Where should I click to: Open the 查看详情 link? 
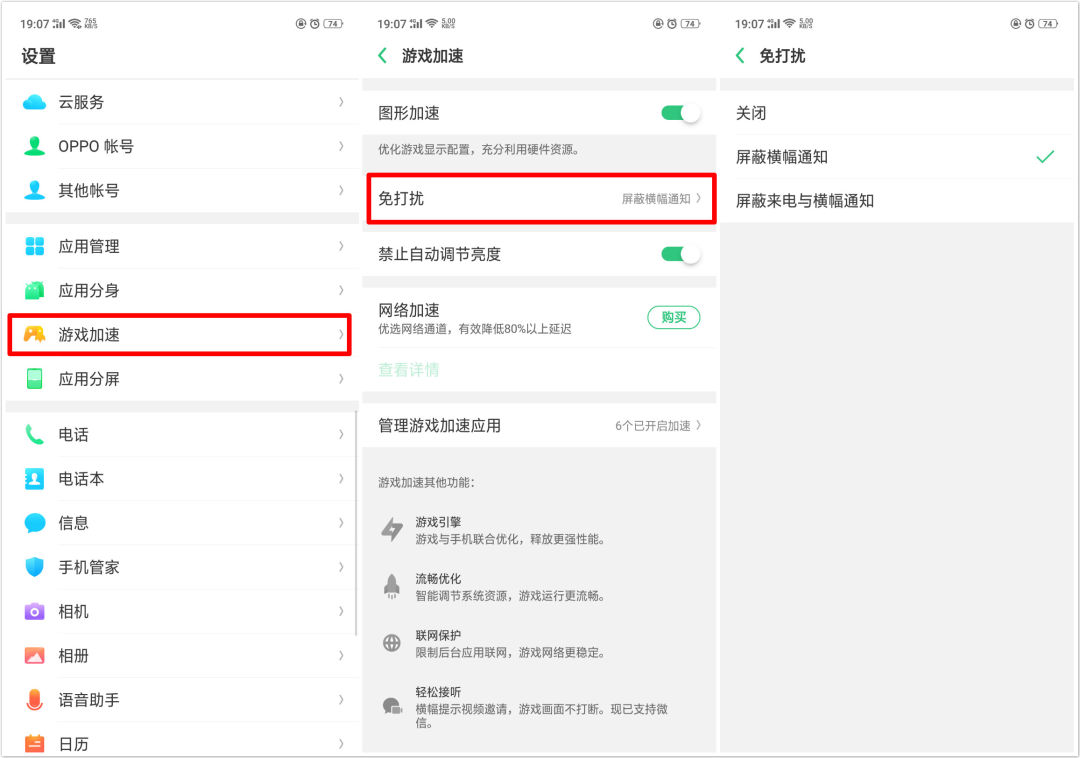(x=407, y=369)
